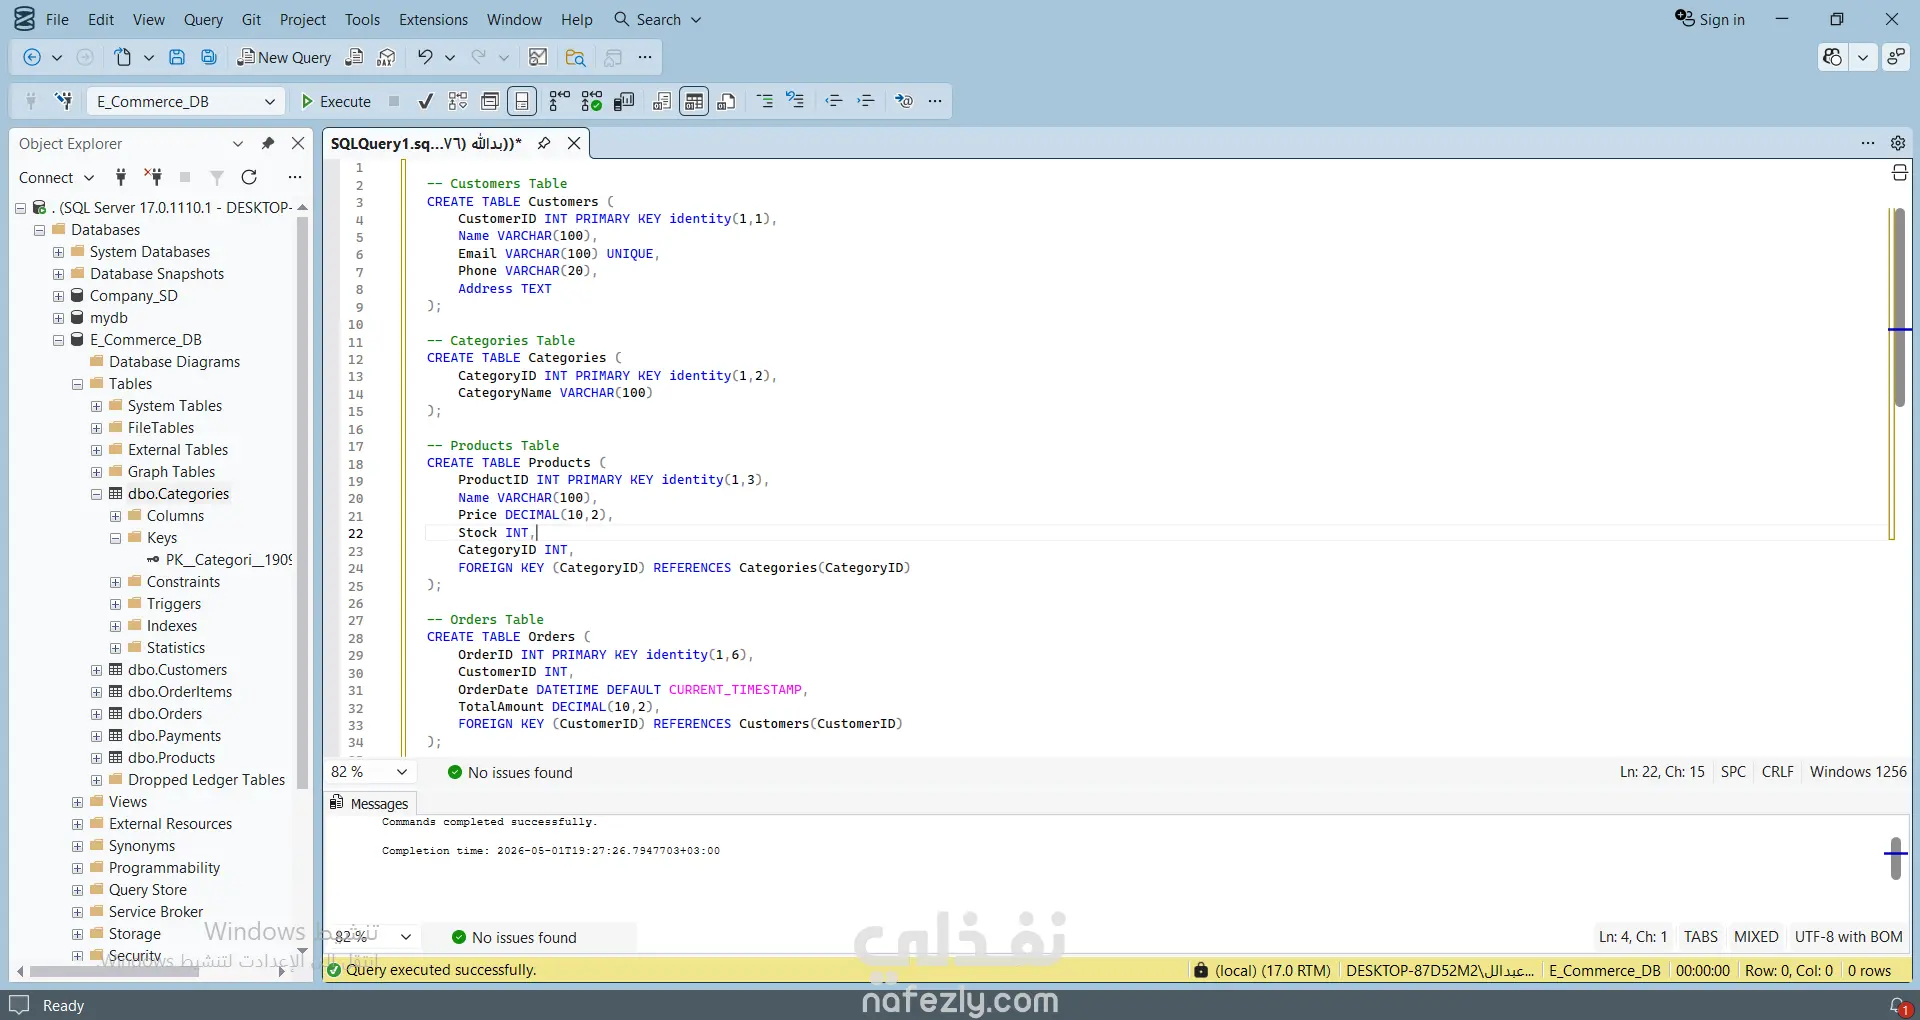This screenshot has width=1920, height=1020.
Task: Toggle pin on SQLQuery1 tab
Action: coord(544,143)
